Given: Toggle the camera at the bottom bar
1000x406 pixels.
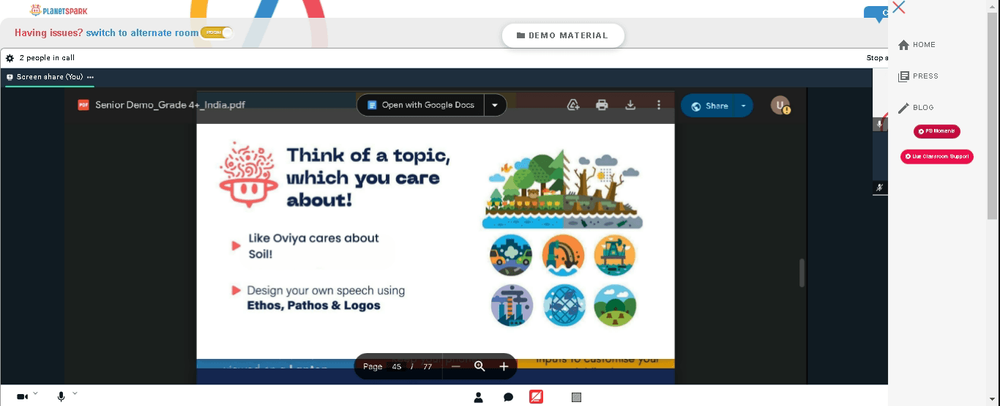Looking at the screenshot, I should pos(22,397).
